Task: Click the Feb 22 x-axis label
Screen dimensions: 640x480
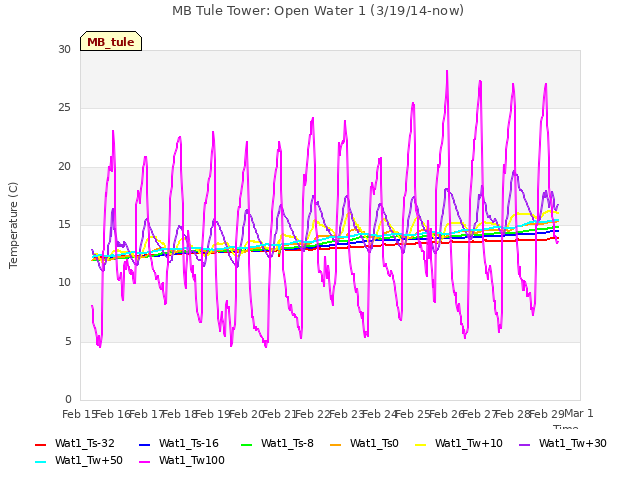Action: pyautogui.click(x=313, y=414)
